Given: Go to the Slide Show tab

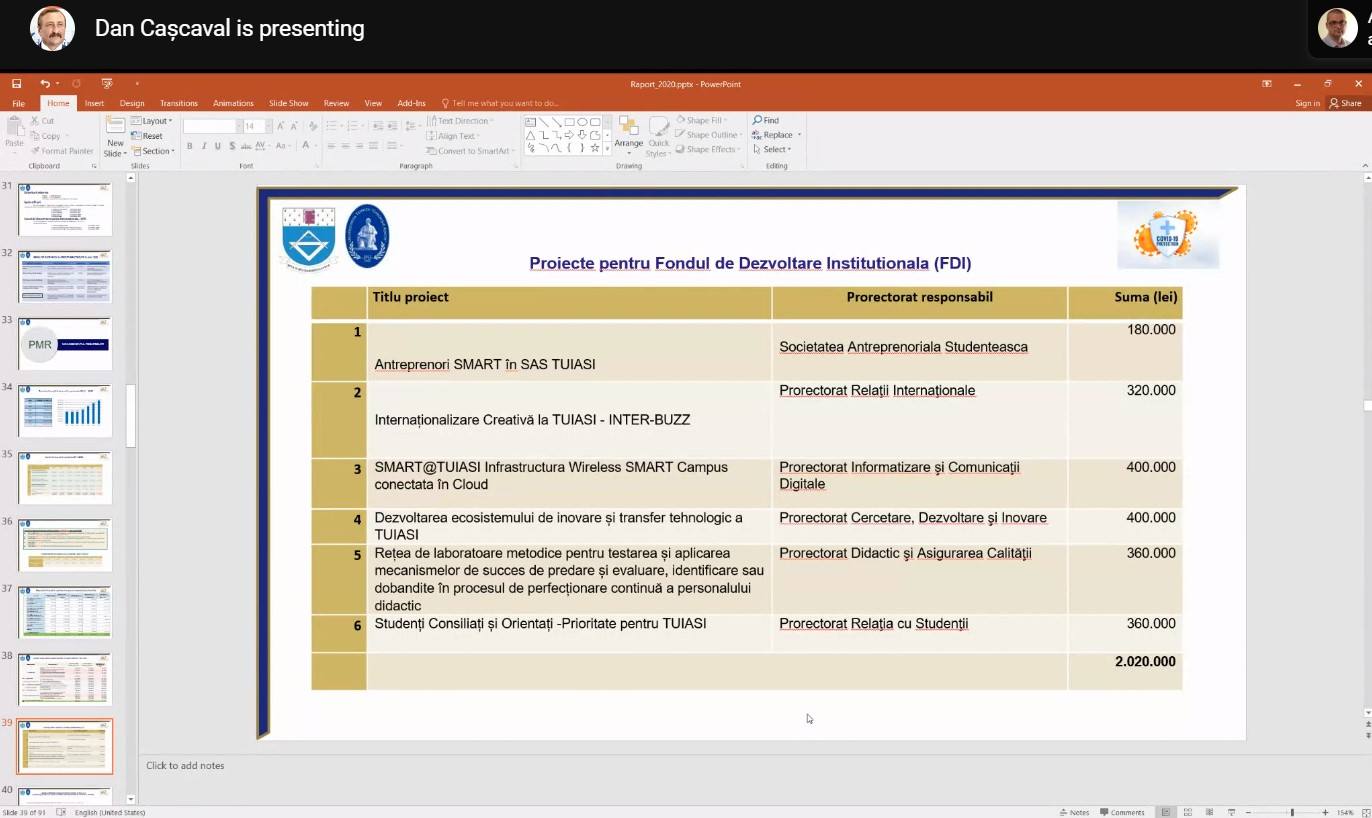Looking at the screenshot, I should (x=289, y=103).
